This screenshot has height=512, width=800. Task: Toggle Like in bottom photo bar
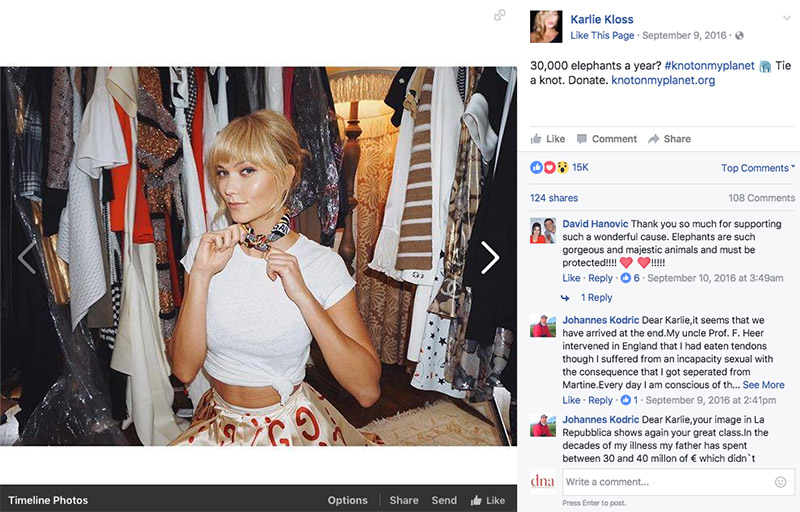click(488, 500)
